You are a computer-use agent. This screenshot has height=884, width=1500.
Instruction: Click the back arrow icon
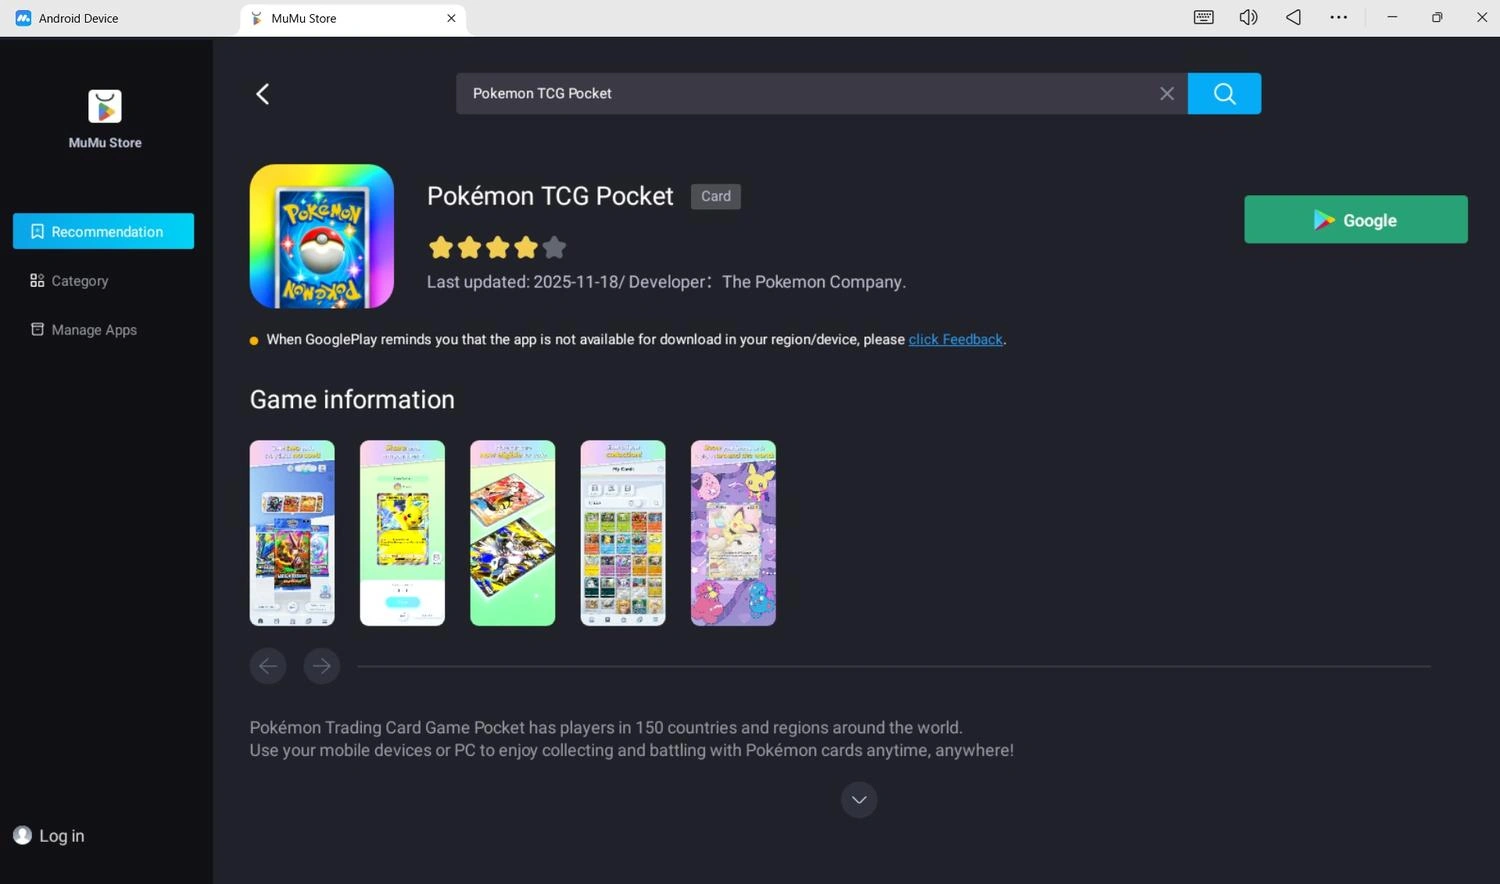click(x=263, y=94)
